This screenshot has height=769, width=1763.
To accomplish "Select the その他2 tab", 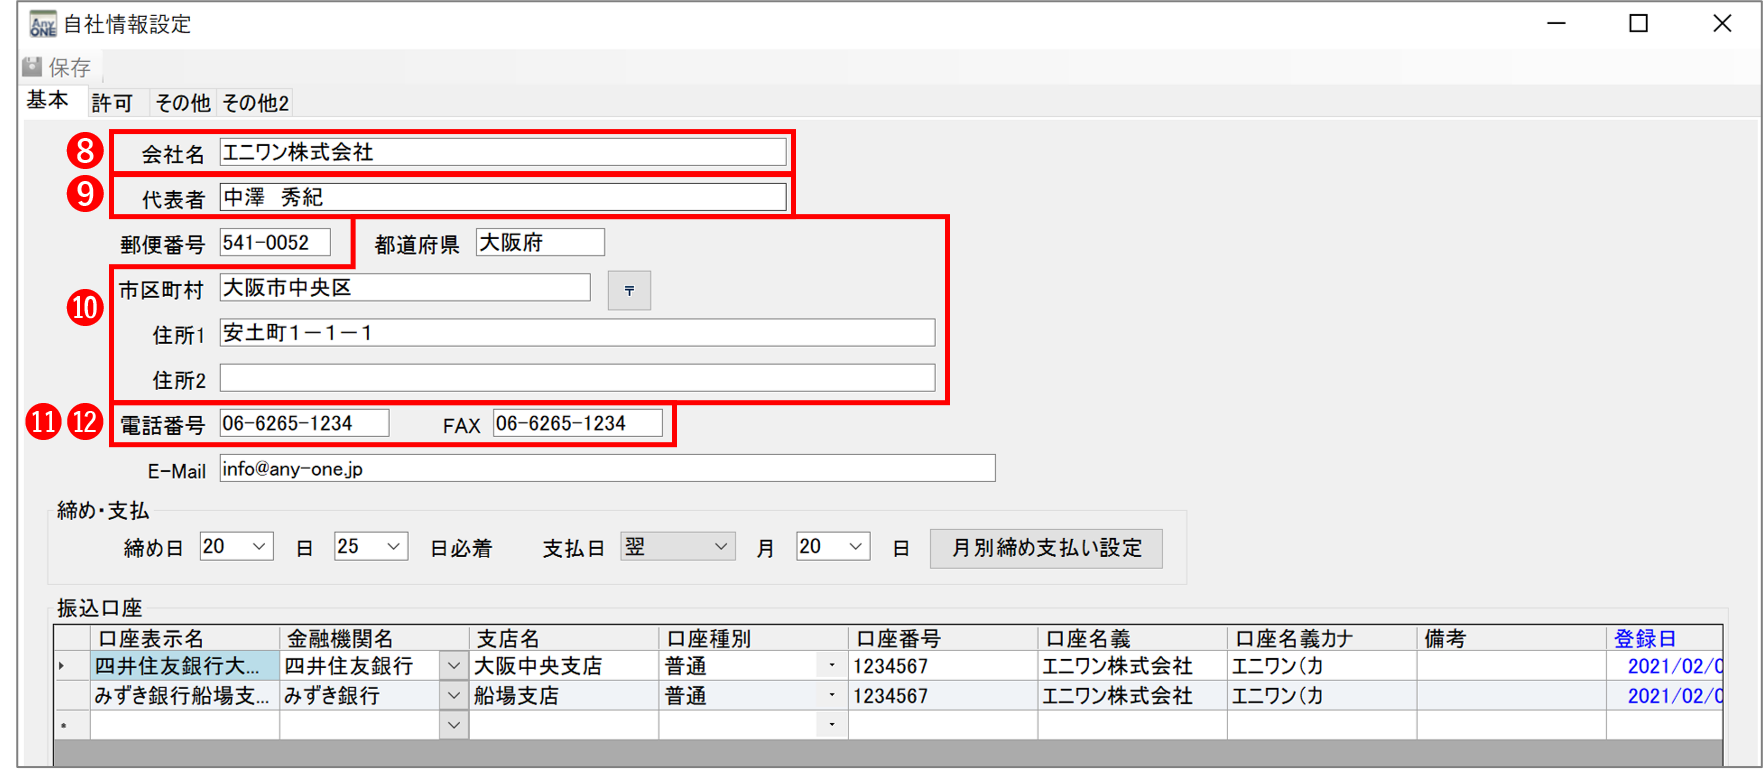I will tap(255, 103).
